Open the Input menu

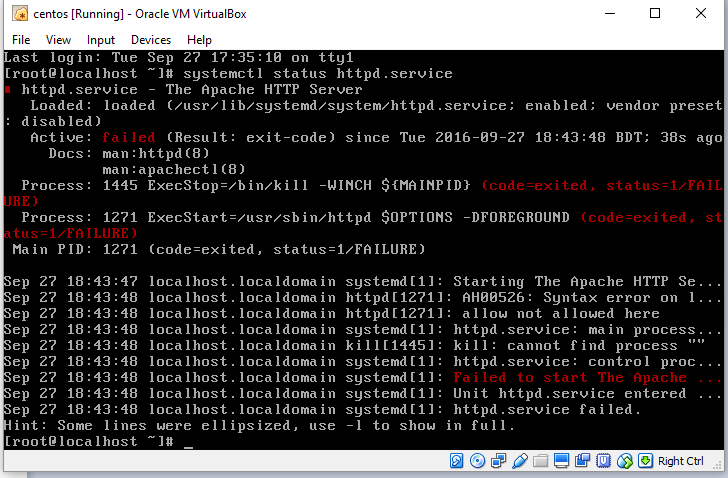point(101,40)
